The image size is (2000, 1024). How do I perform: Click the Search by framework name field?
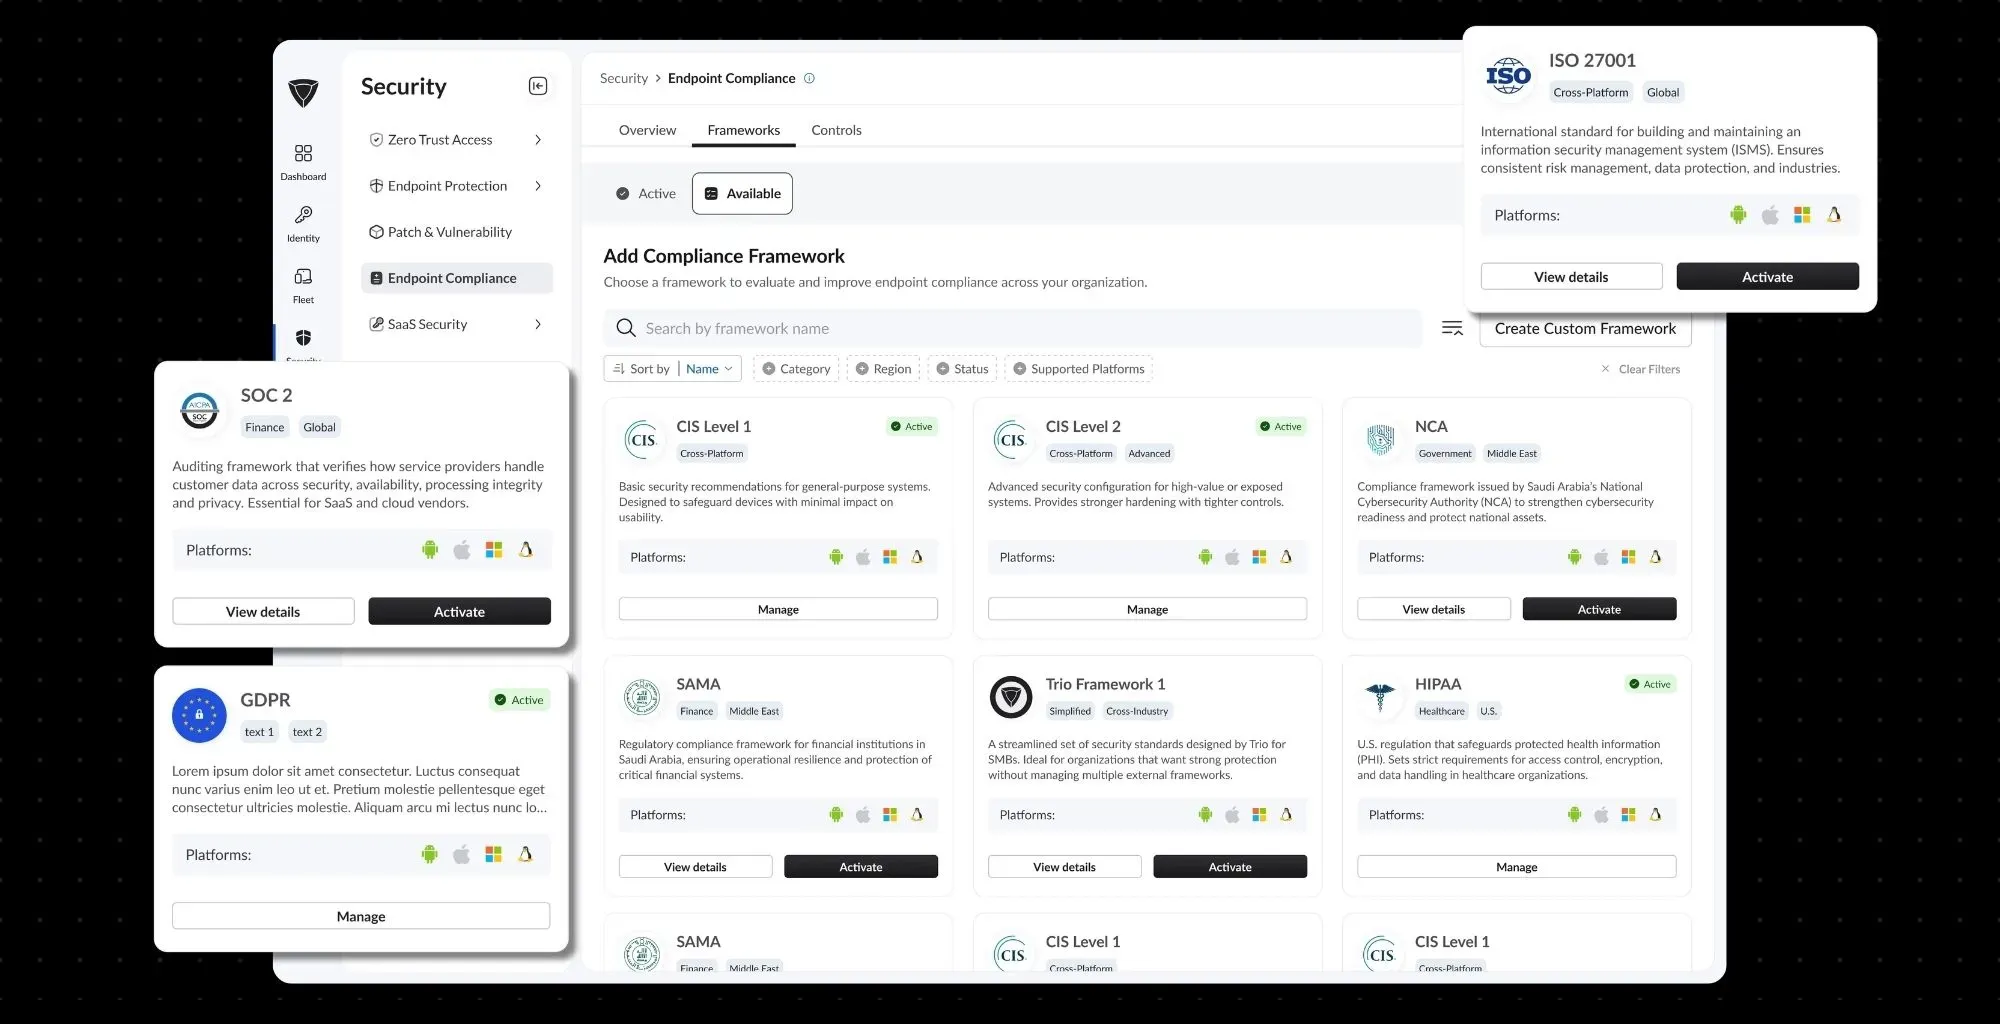[1013, 328]
